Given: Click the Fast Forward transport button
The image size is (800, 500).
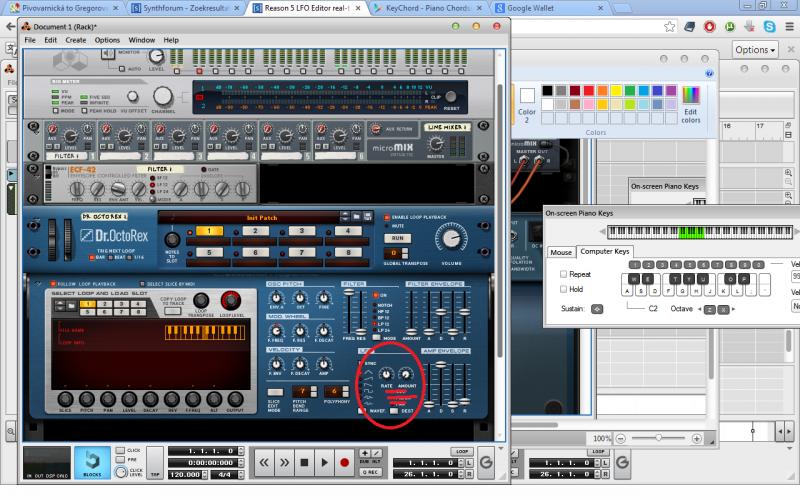Looking at the screenshot, I should click(x=284, y=462).
